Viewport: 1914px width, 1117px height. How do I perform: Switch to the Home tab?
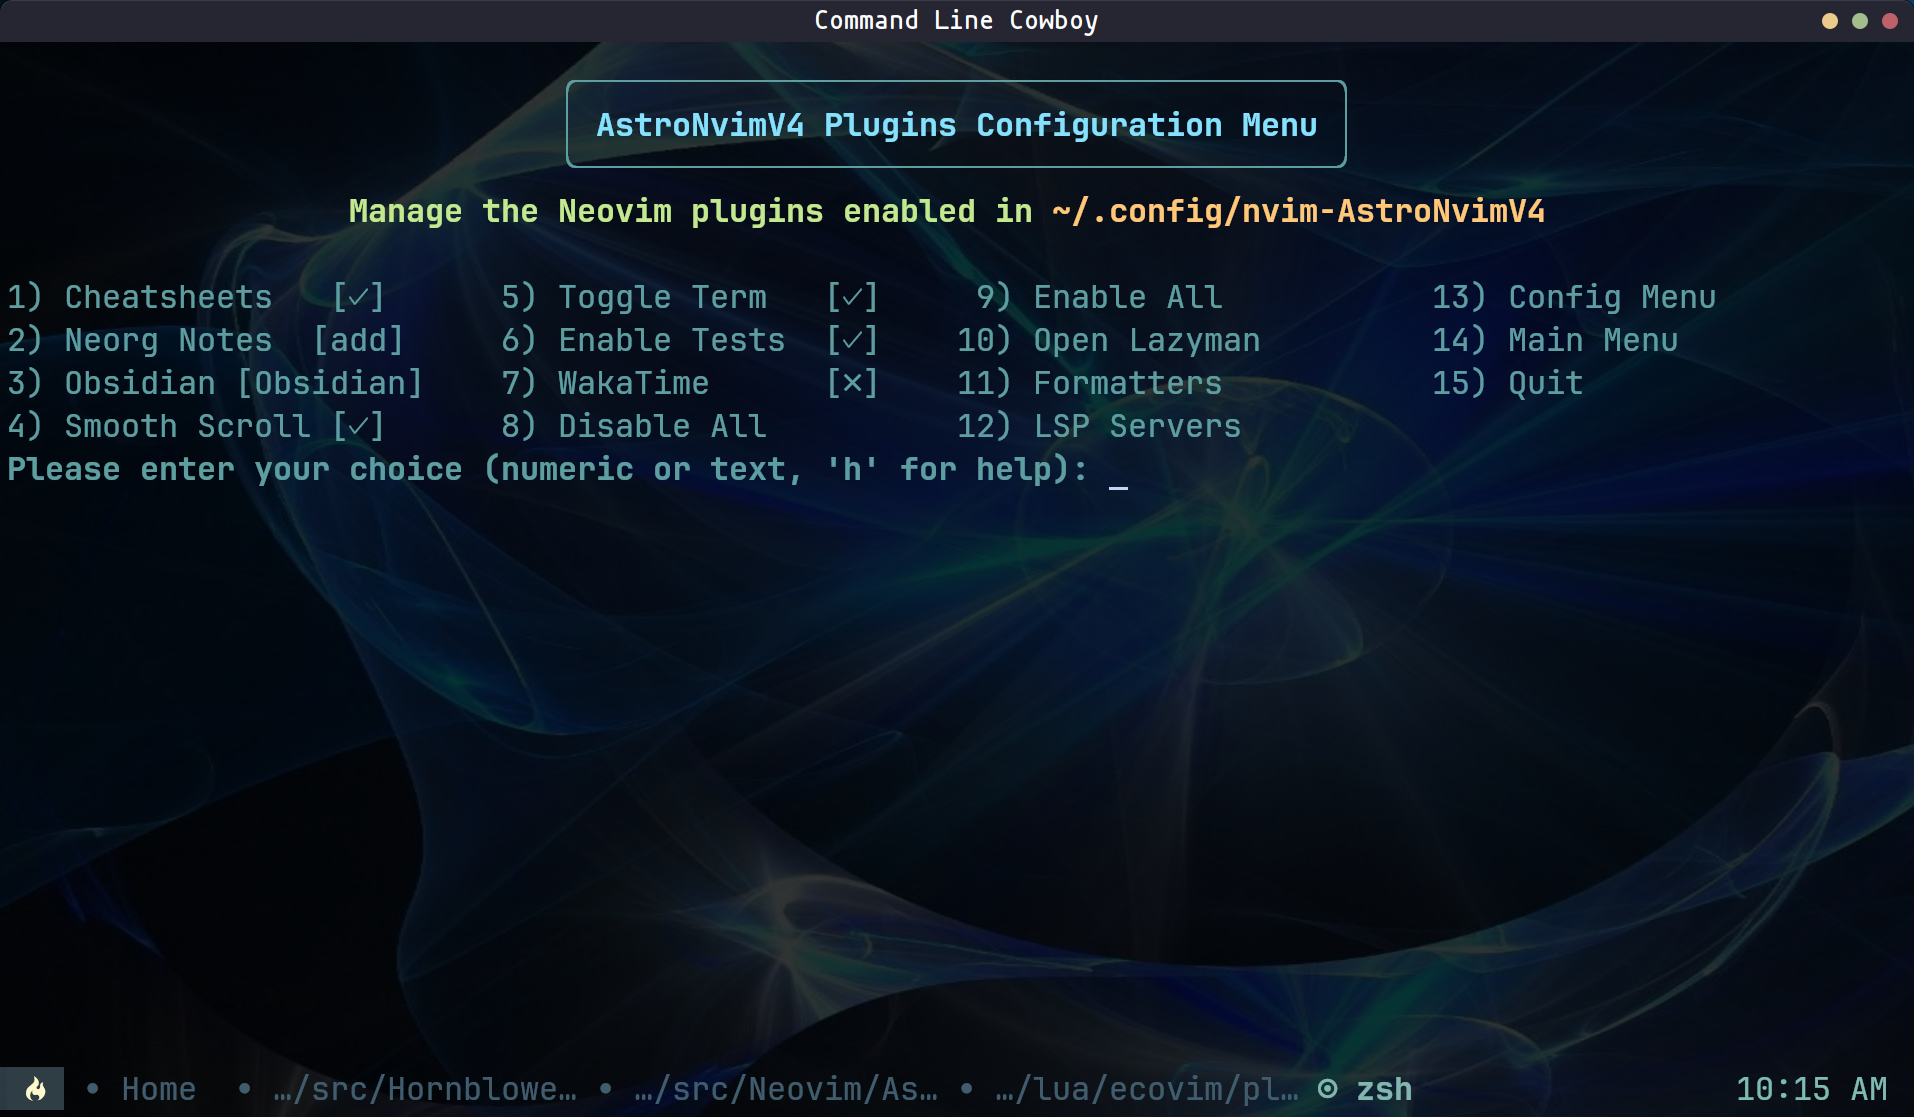click(x=158, y=1089)
